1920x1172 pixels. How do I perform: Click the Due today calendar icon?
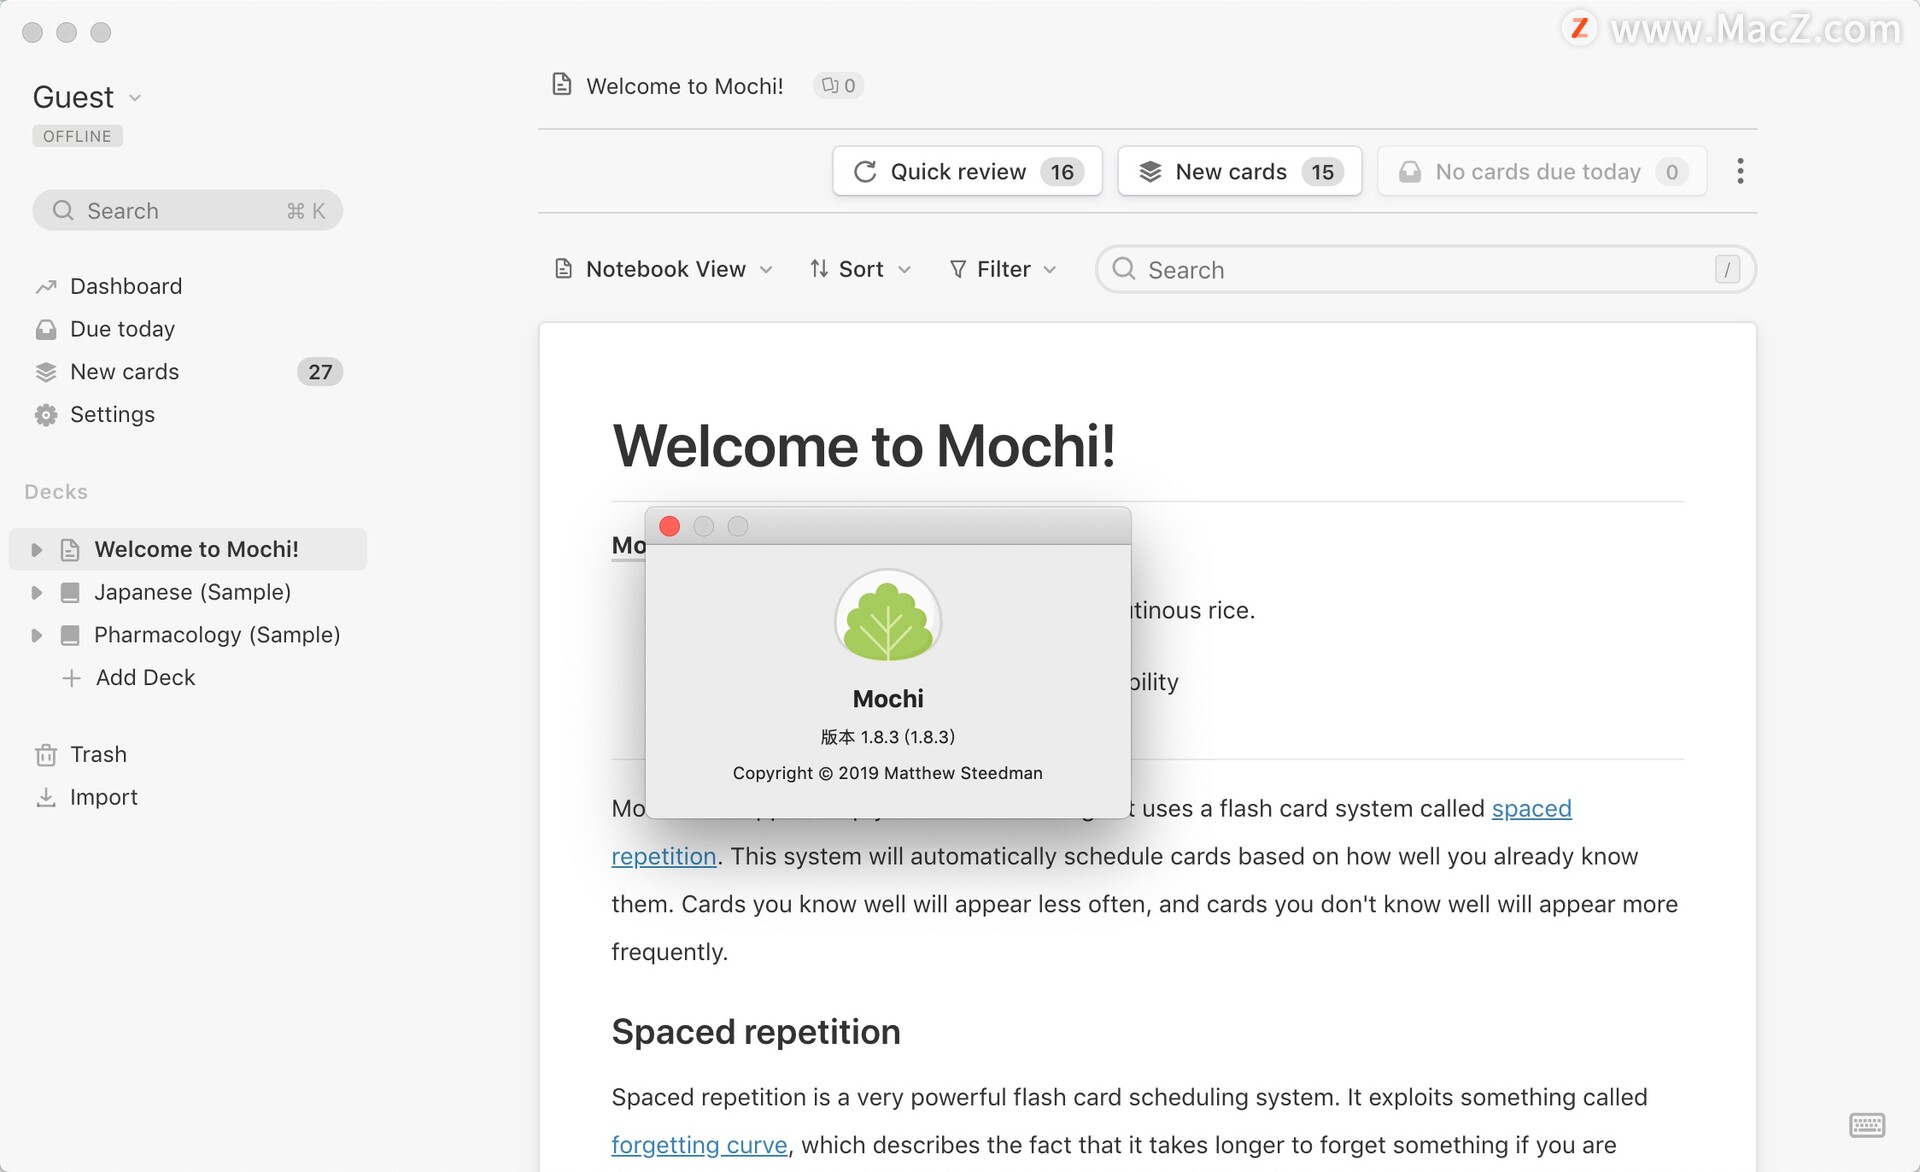45,328
